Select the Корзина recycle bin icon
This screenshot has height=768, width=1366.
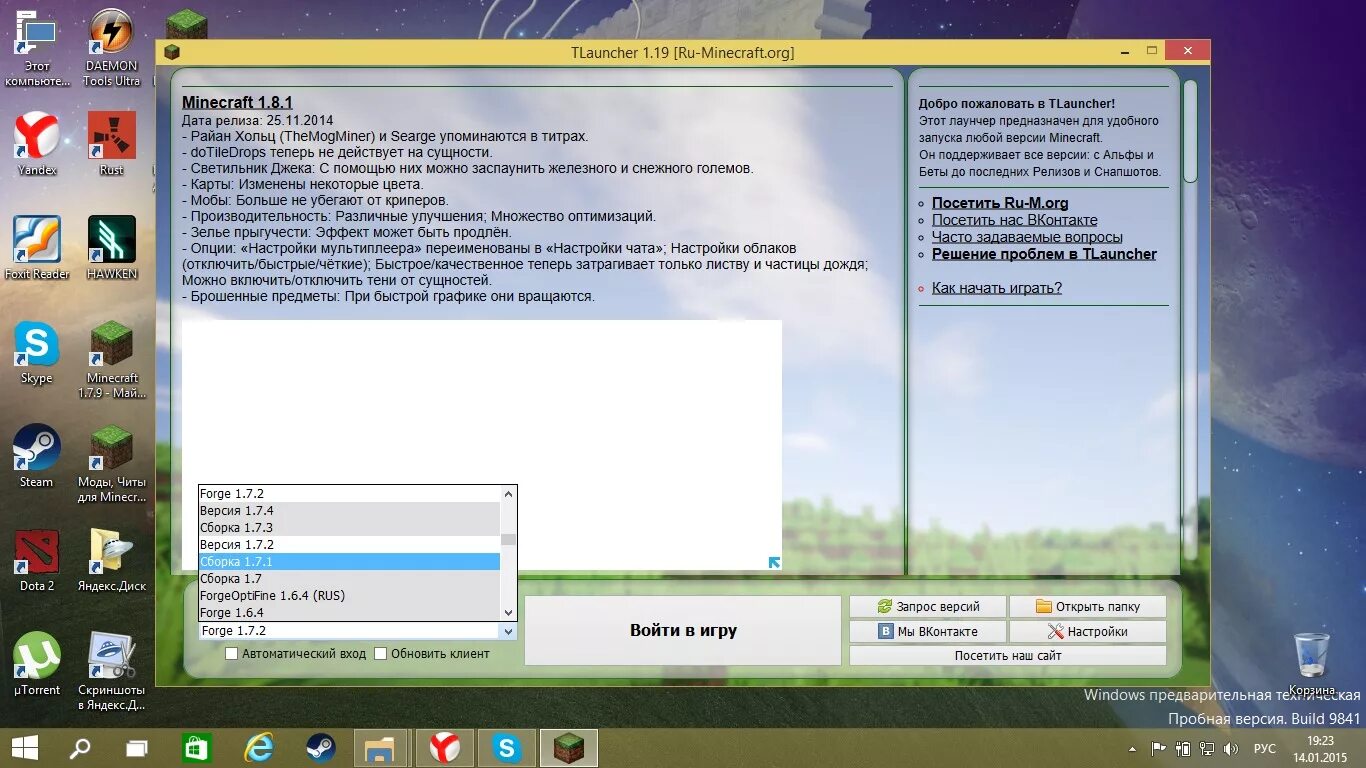1311,664
